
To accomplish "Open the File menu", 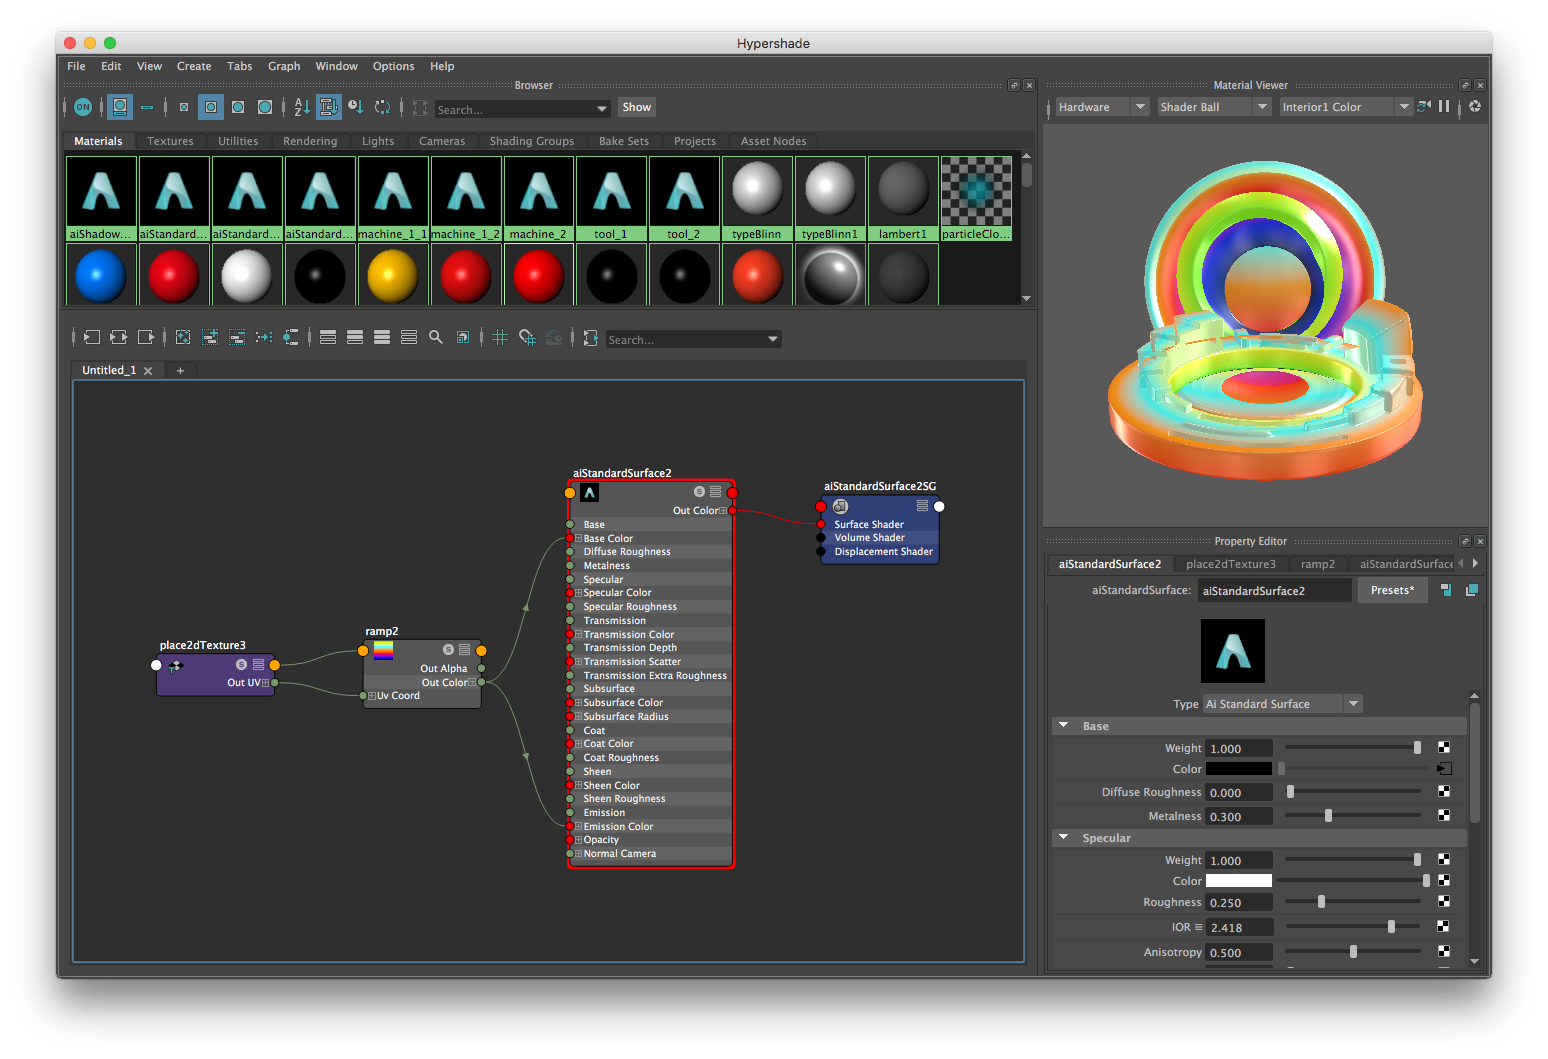I will coord(76,66).
